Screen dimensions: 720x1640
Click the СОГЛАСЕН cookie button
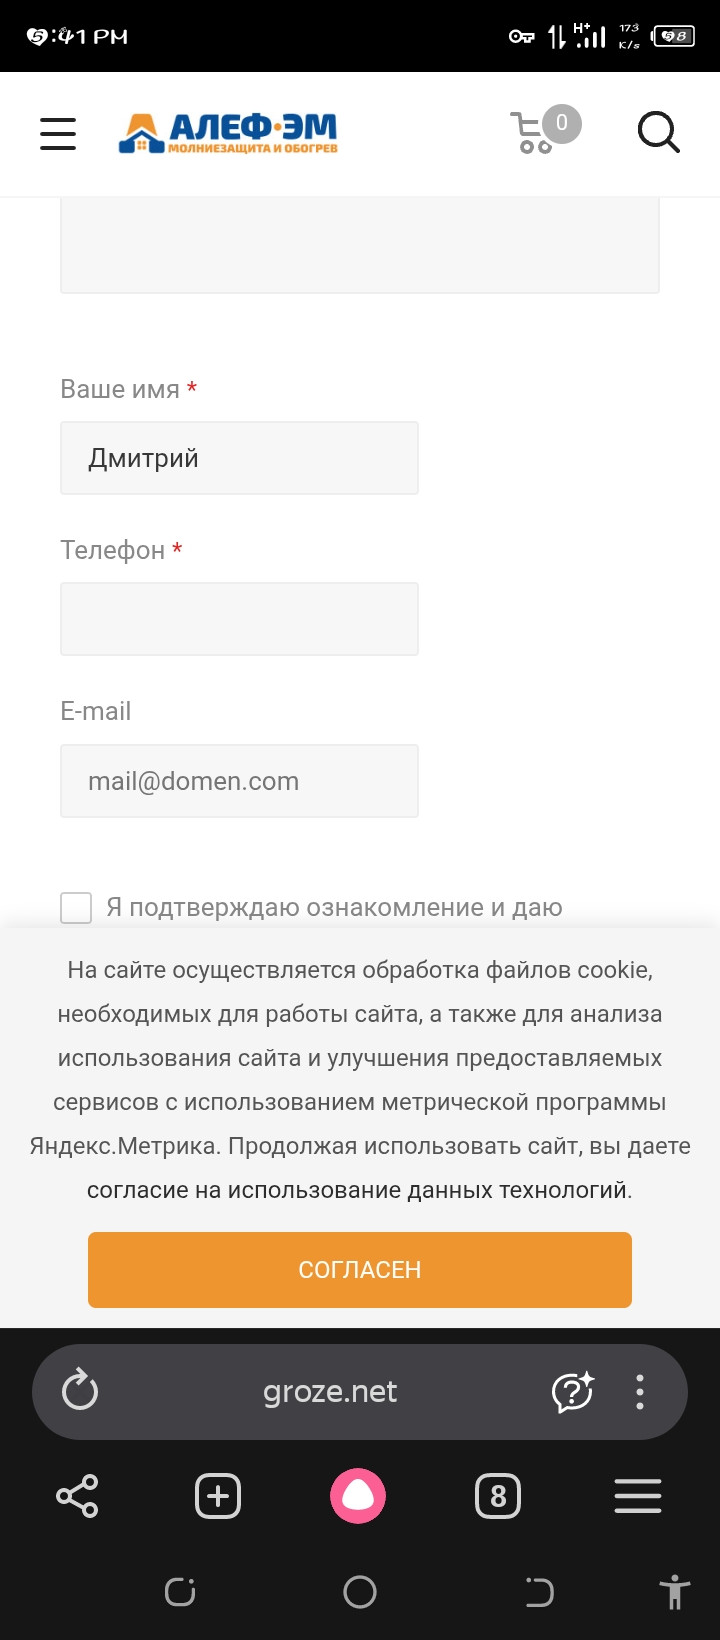[x=360, y=1270]
